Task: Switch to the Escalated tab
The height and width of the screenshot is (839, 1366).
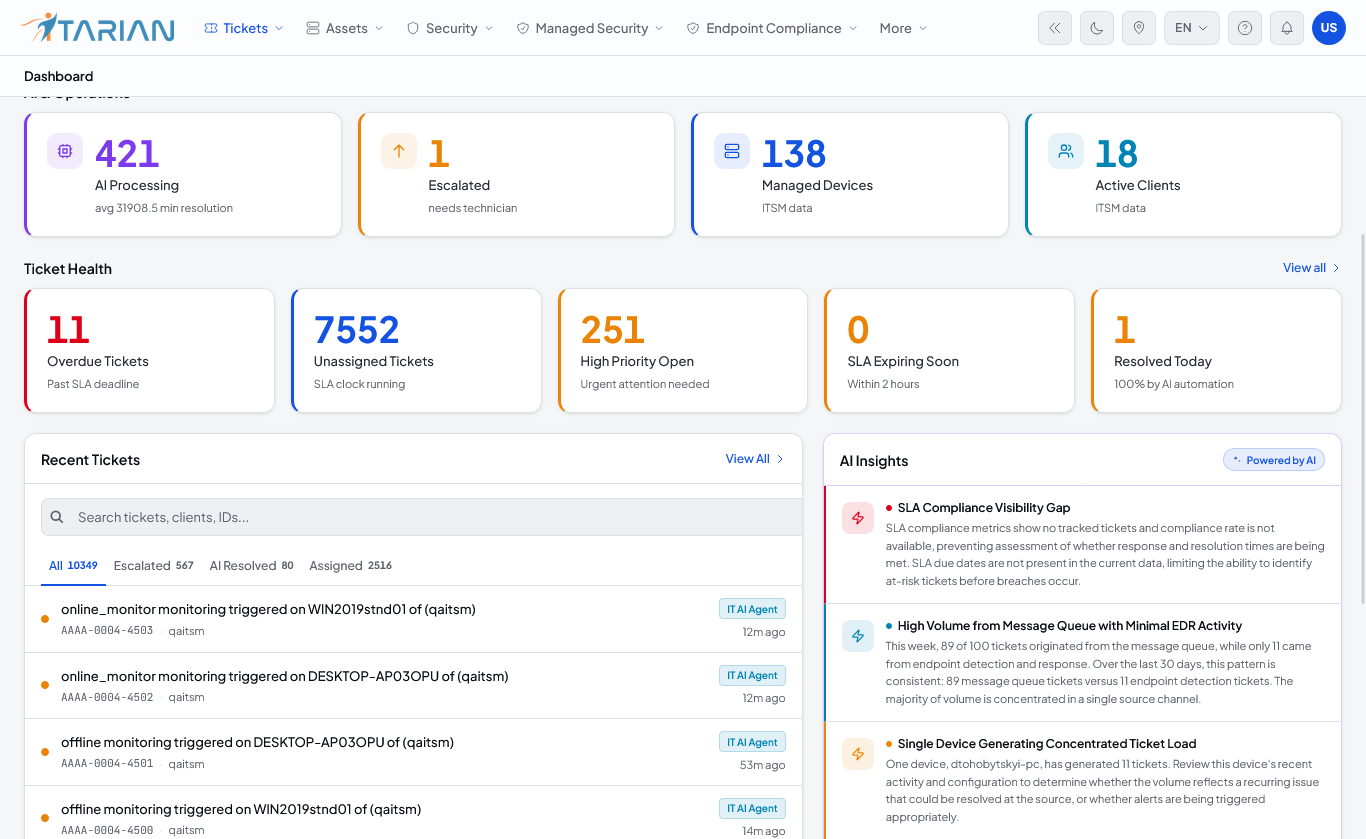Action: tap(154, 566)
